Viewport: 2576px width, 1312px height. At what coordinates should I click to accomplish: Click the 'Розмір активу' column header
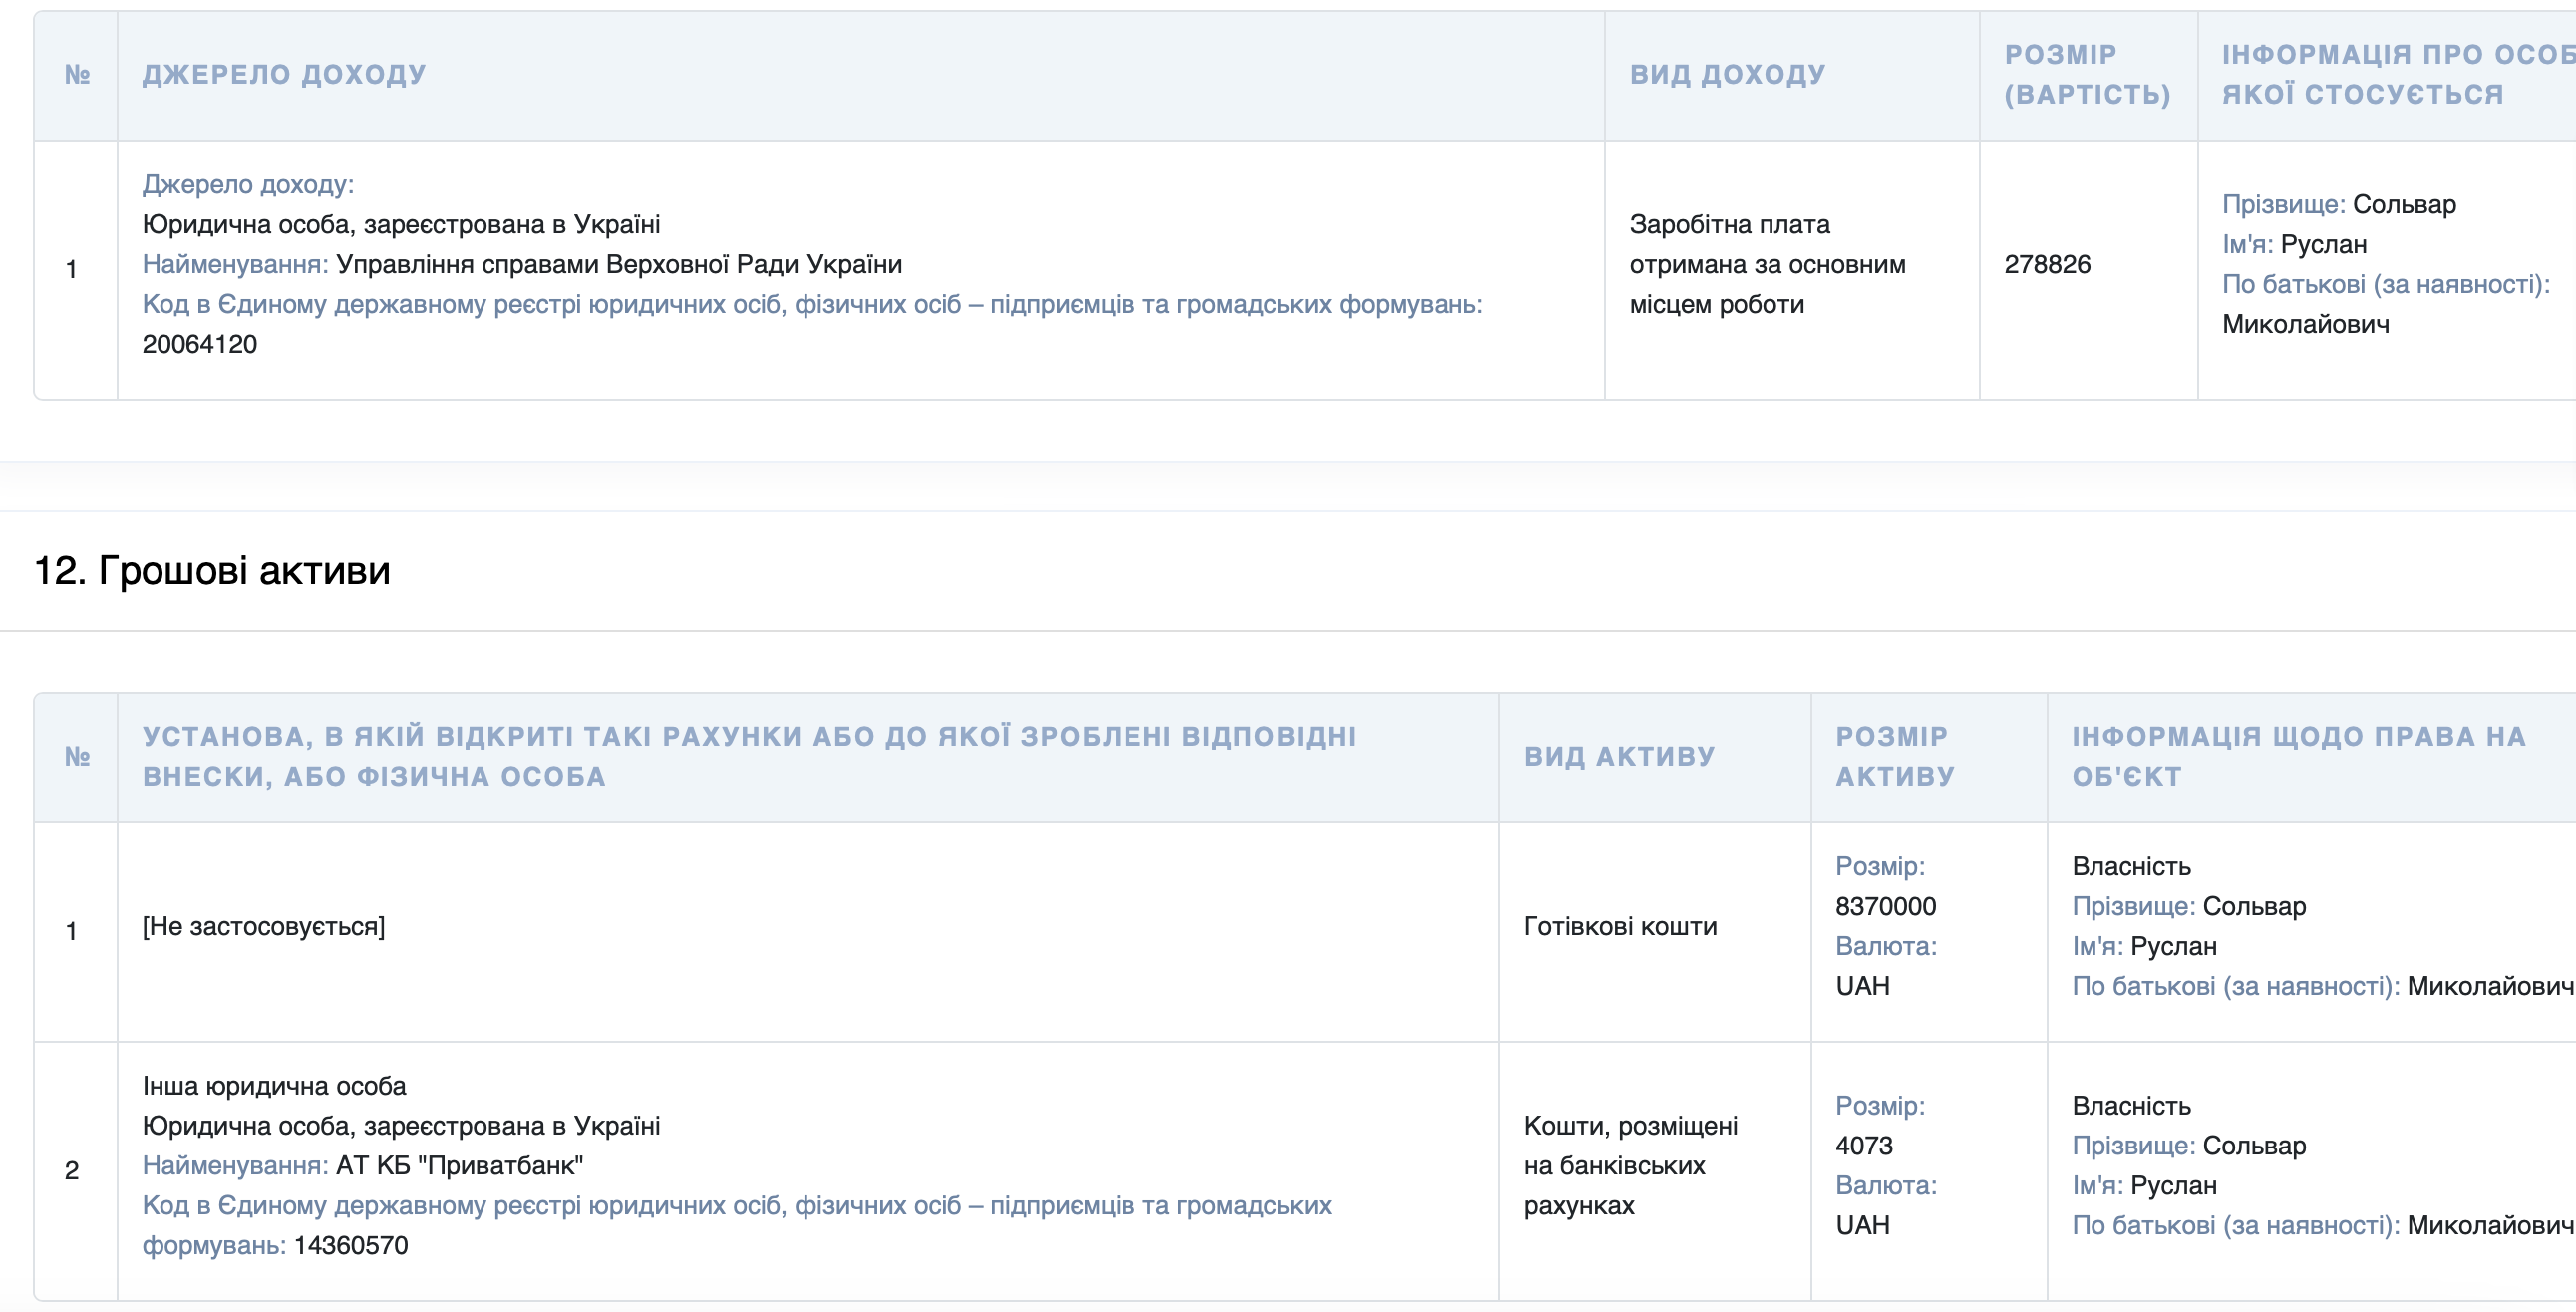[x=1894, y=756]
